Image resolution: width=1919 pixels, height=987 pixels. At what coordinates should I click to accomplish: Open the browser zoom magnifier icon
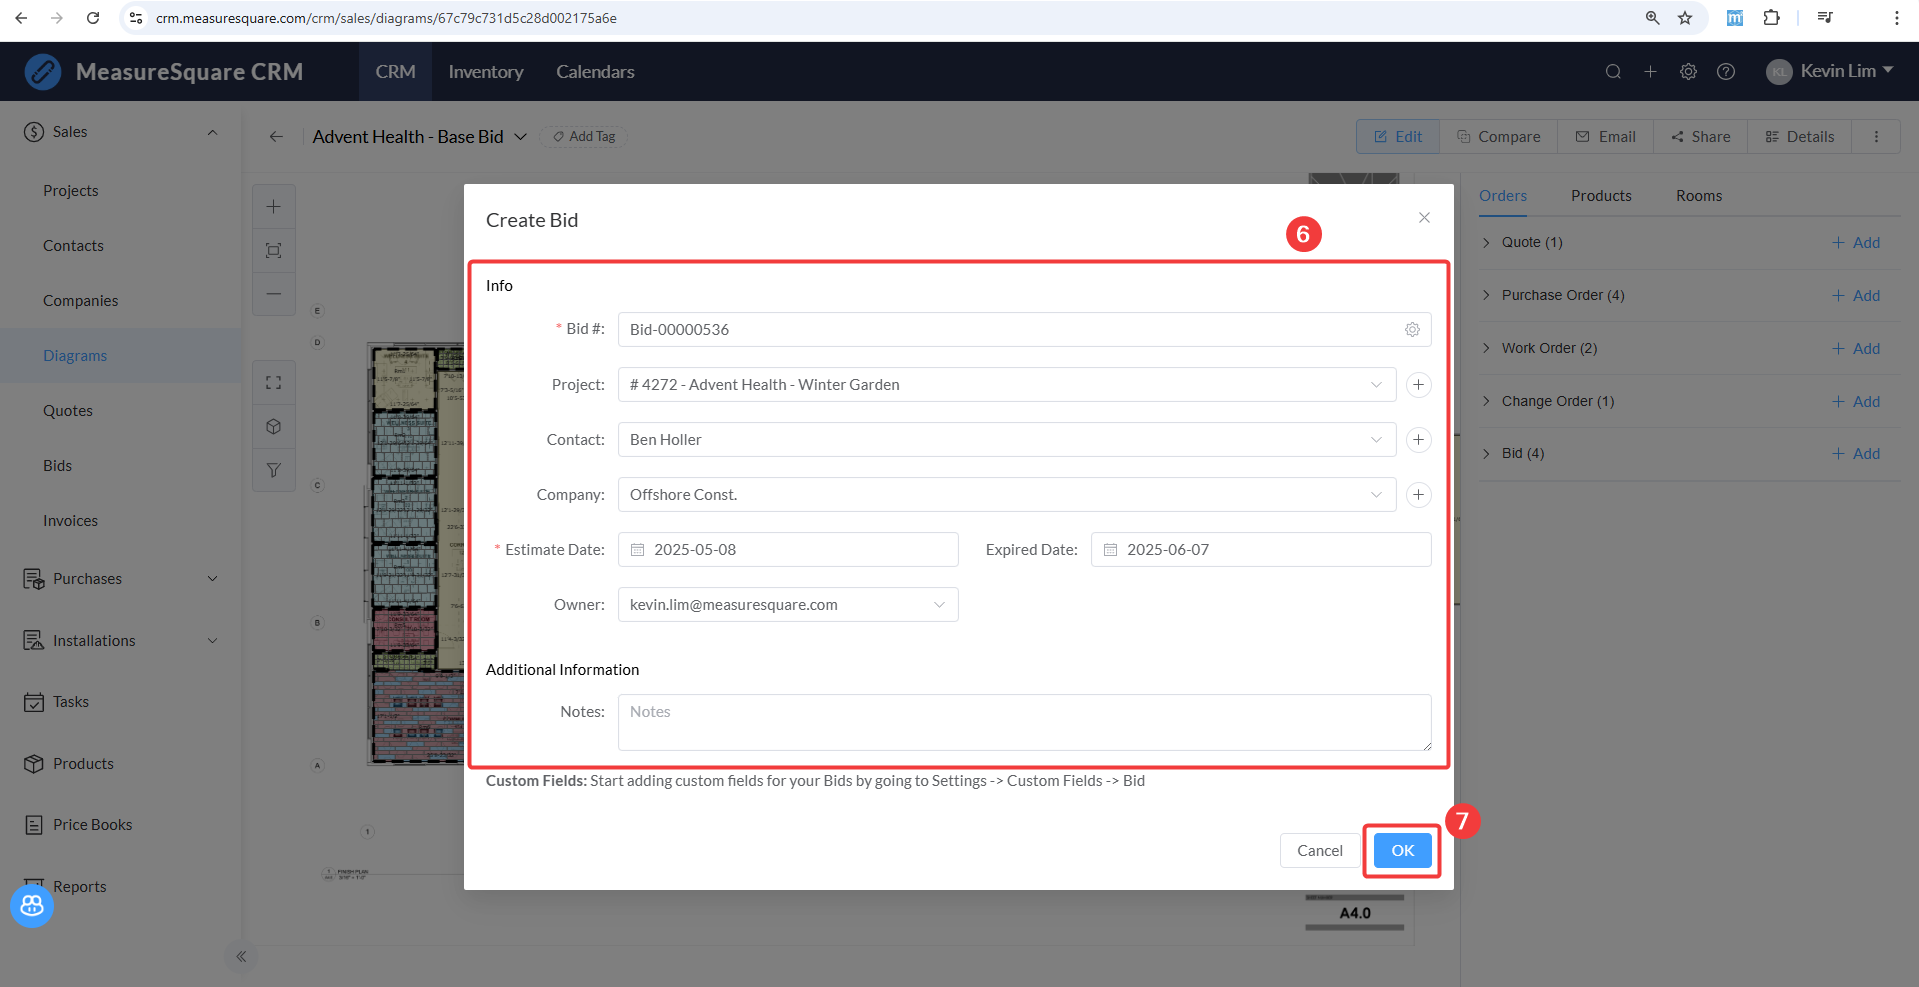pos(1652,18)
